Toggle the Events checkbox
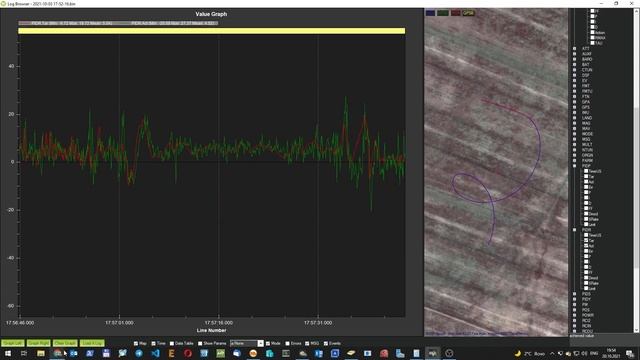The width and height of the screenshot is (640, 360). 326,343
